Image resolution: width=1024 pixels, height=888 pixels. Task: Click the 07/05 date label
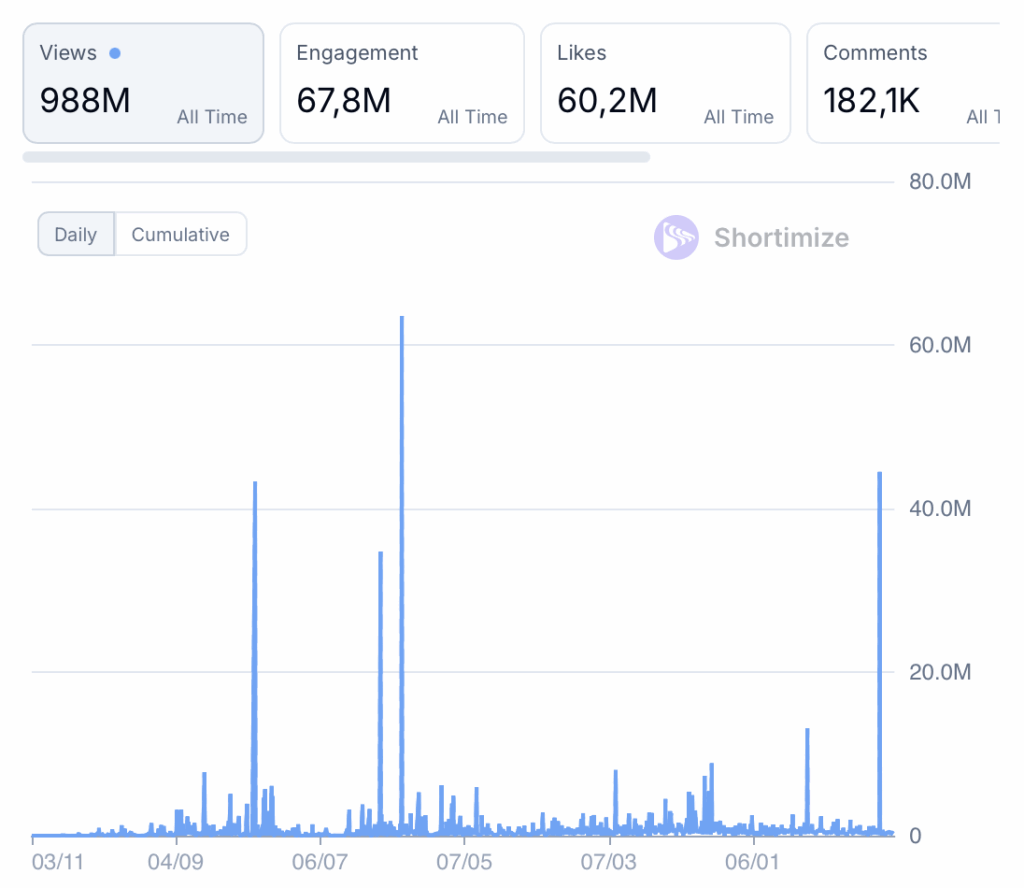pos(464,861)
